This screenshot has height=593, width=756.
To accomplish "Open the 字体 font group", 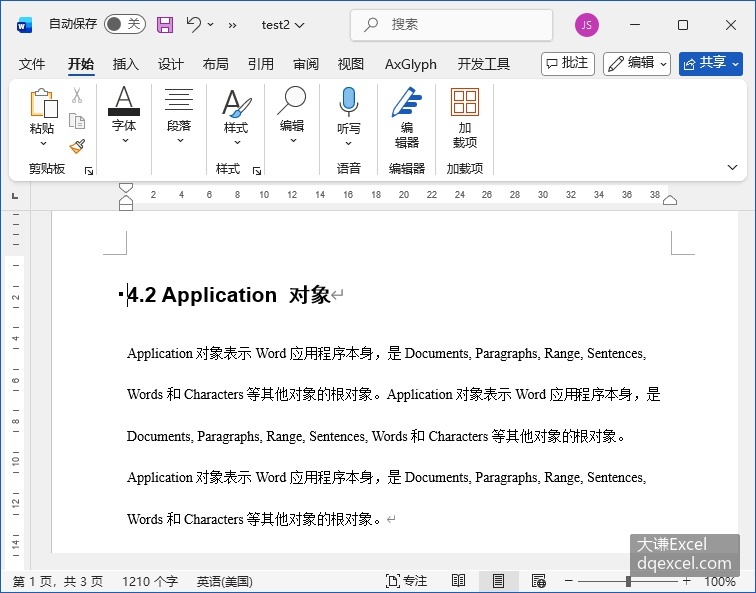I will 124,115.
